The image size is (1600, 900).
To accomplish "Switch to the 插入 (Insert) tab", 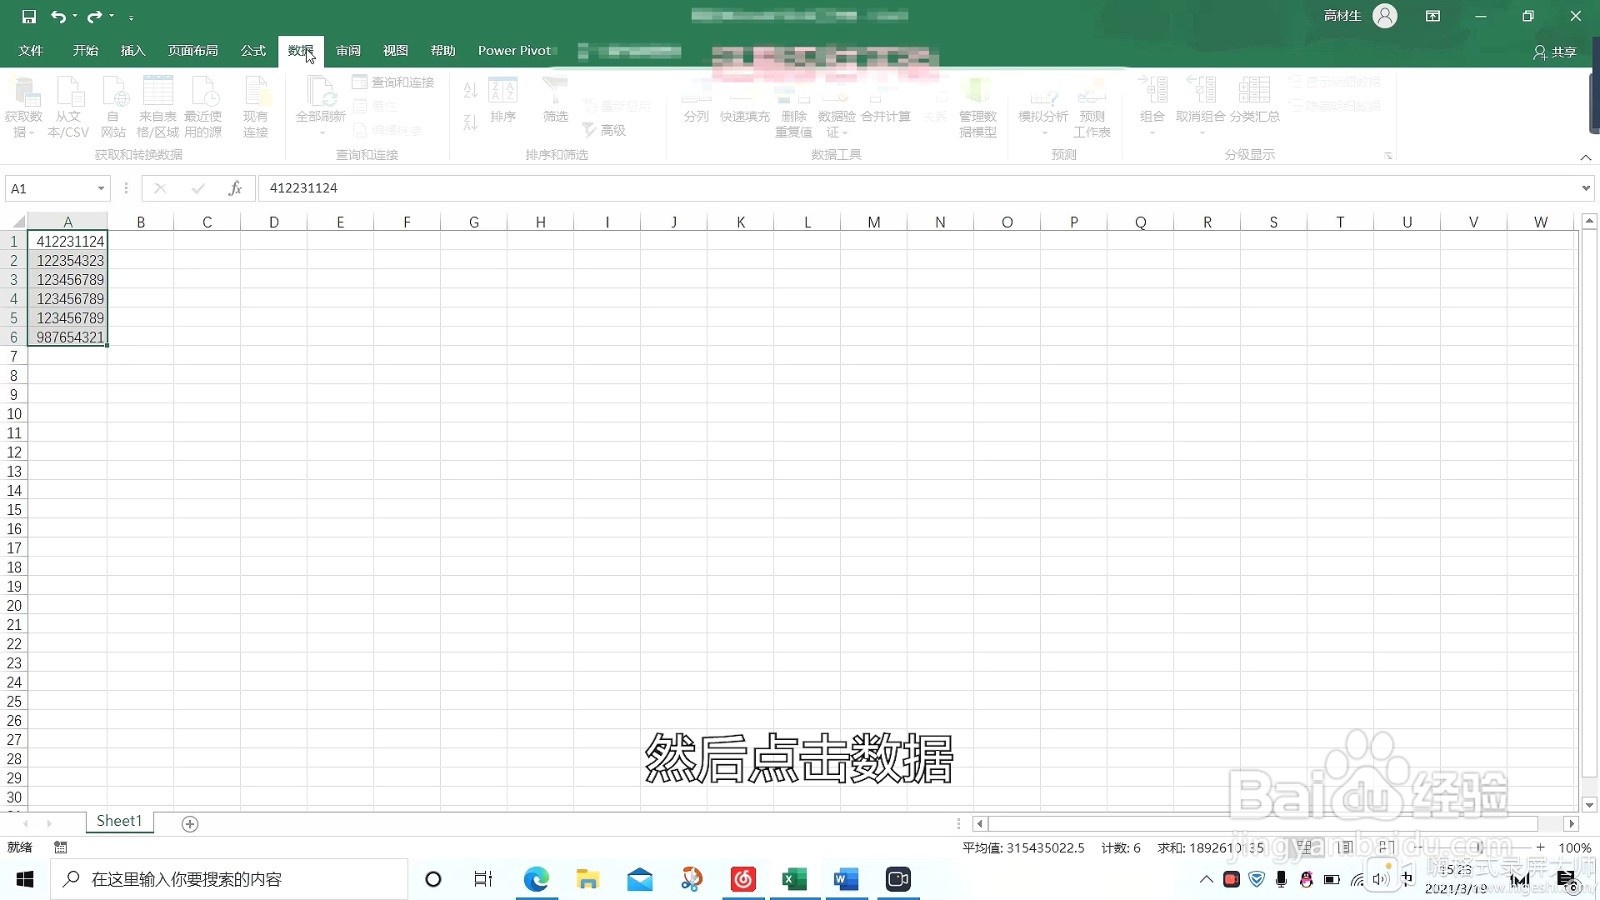I will pyautogui.click(x=133, y=51).
